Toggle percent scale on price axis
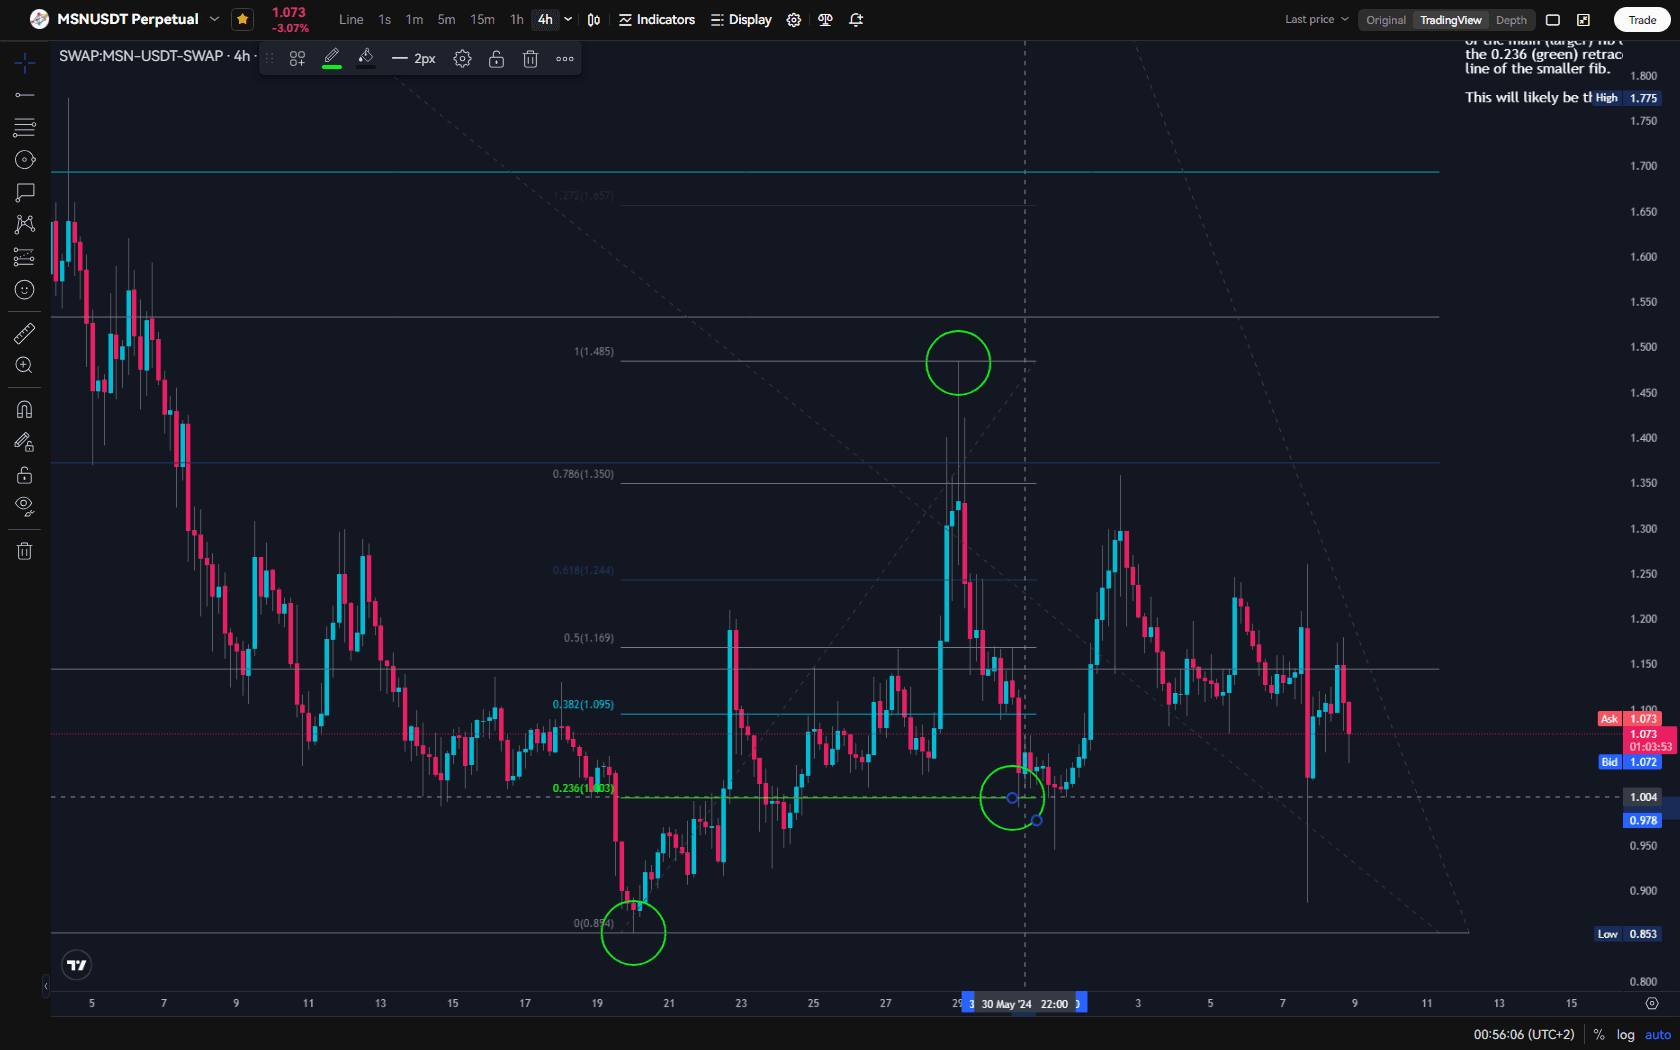Viewport: 1680px width, 1050px height. pyautogui.click(x=1599, y=1035)
